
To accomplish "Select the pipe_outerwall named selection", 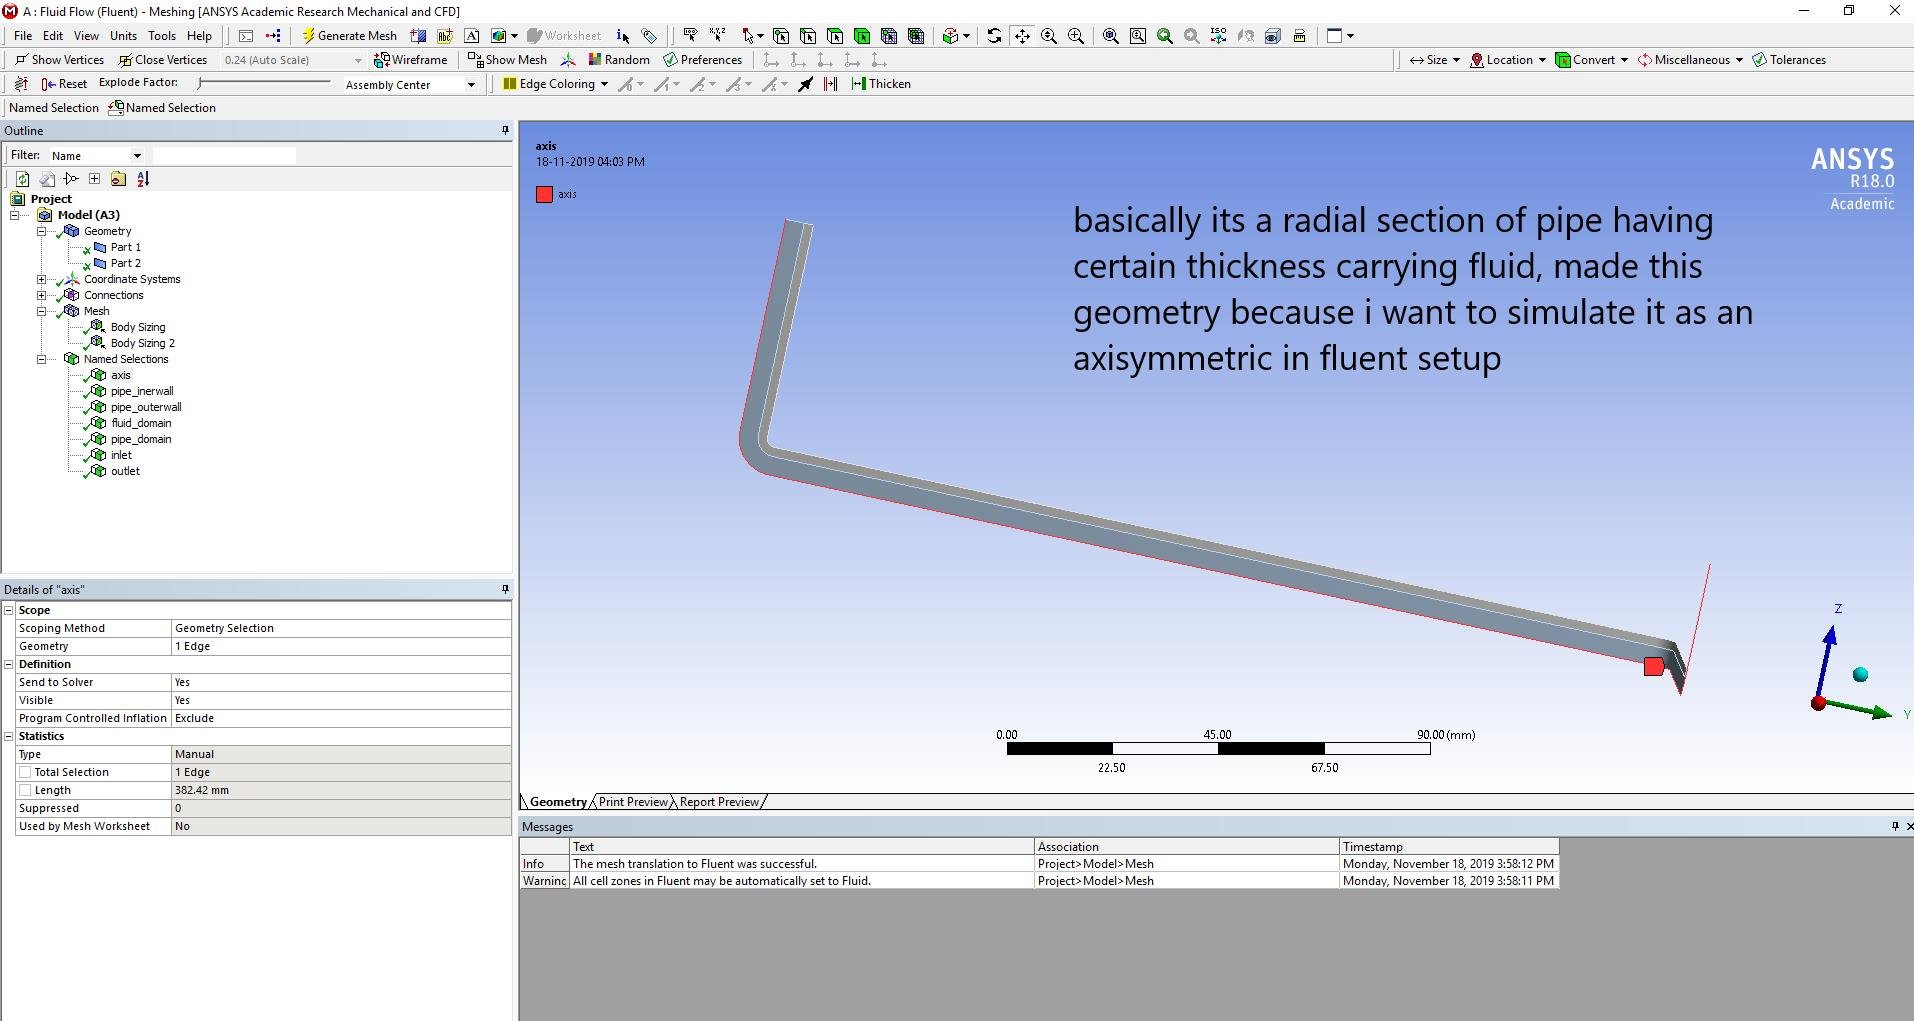I will (146, 407).
